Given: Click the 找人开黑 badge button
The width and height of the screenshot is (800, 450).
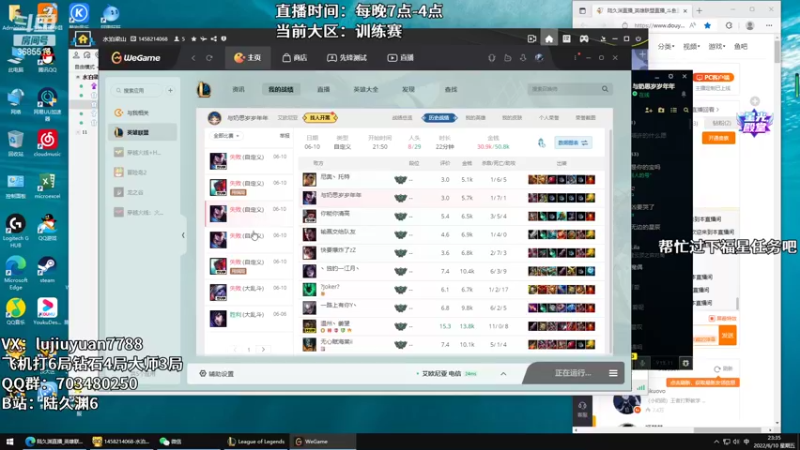Looking at the screenshot, I should 320,118.
